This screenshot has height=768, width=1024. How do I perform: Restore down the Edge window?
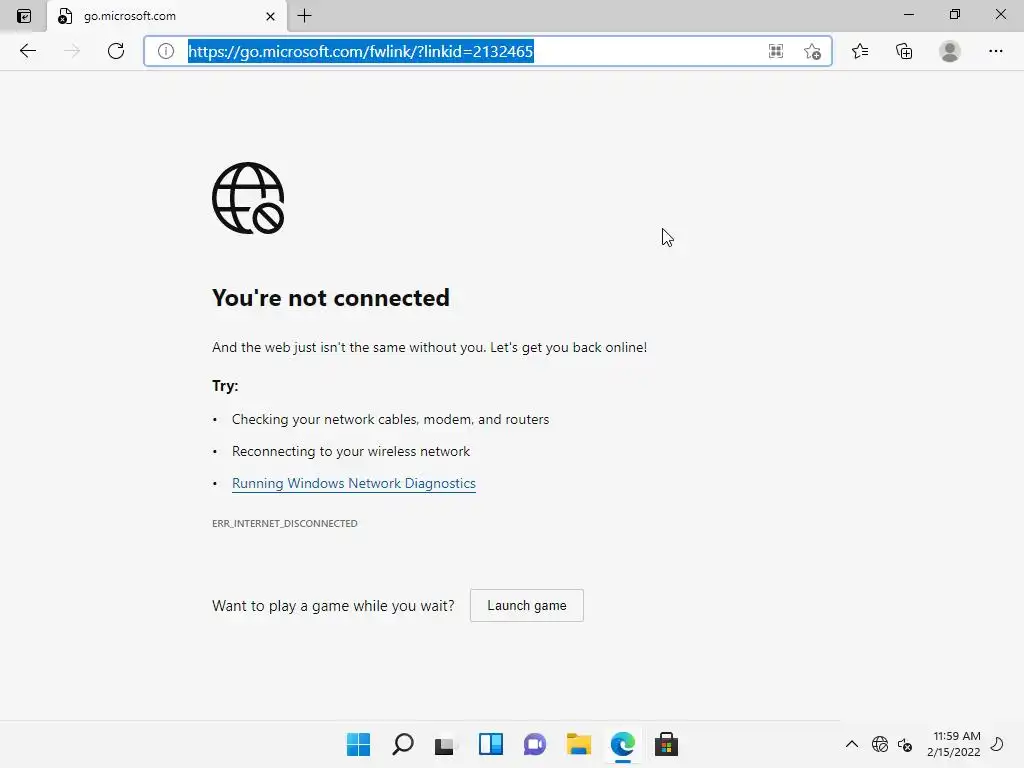click(x=954, y=14)
